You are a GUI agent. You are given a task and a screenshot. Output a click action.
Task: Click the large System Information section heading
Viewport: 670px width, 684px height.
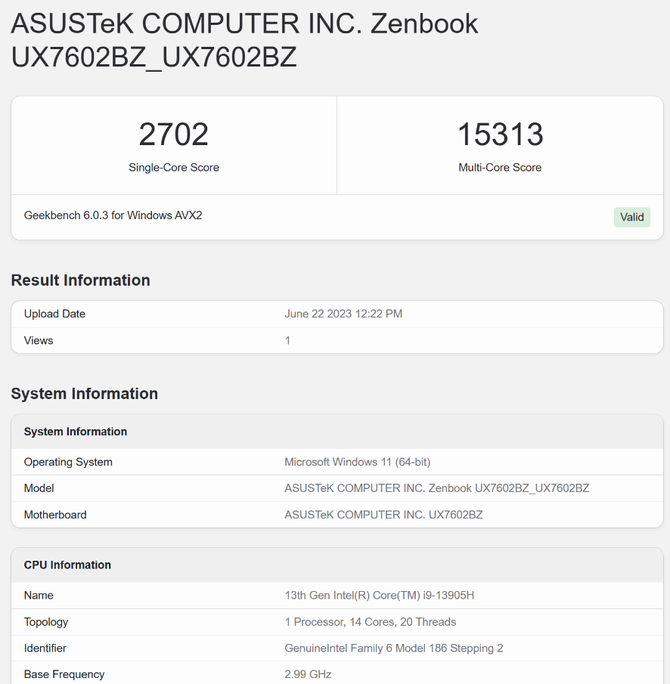84,393
